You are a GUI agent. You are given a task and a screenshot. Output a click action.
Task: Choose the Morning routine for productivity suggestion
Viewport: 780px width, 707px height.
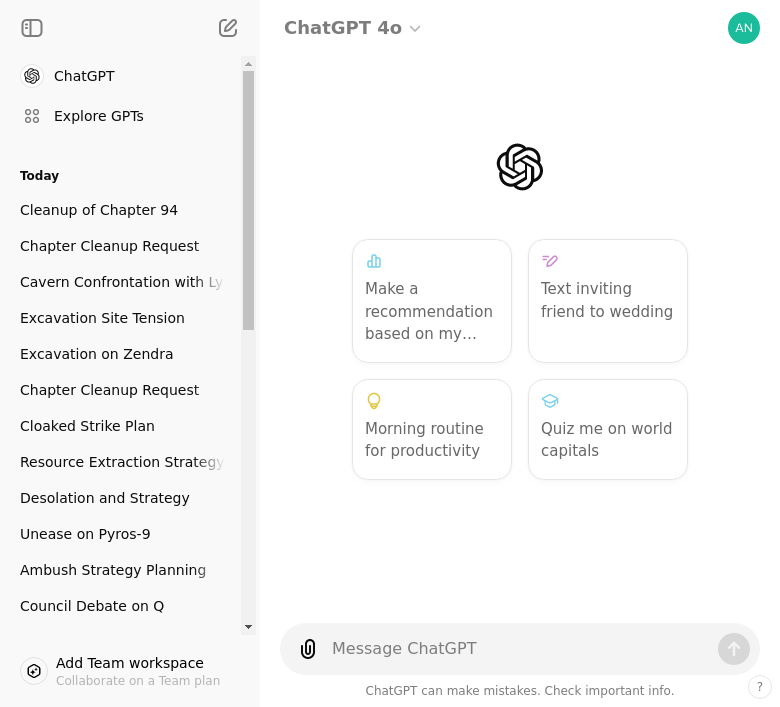point(432,429)
